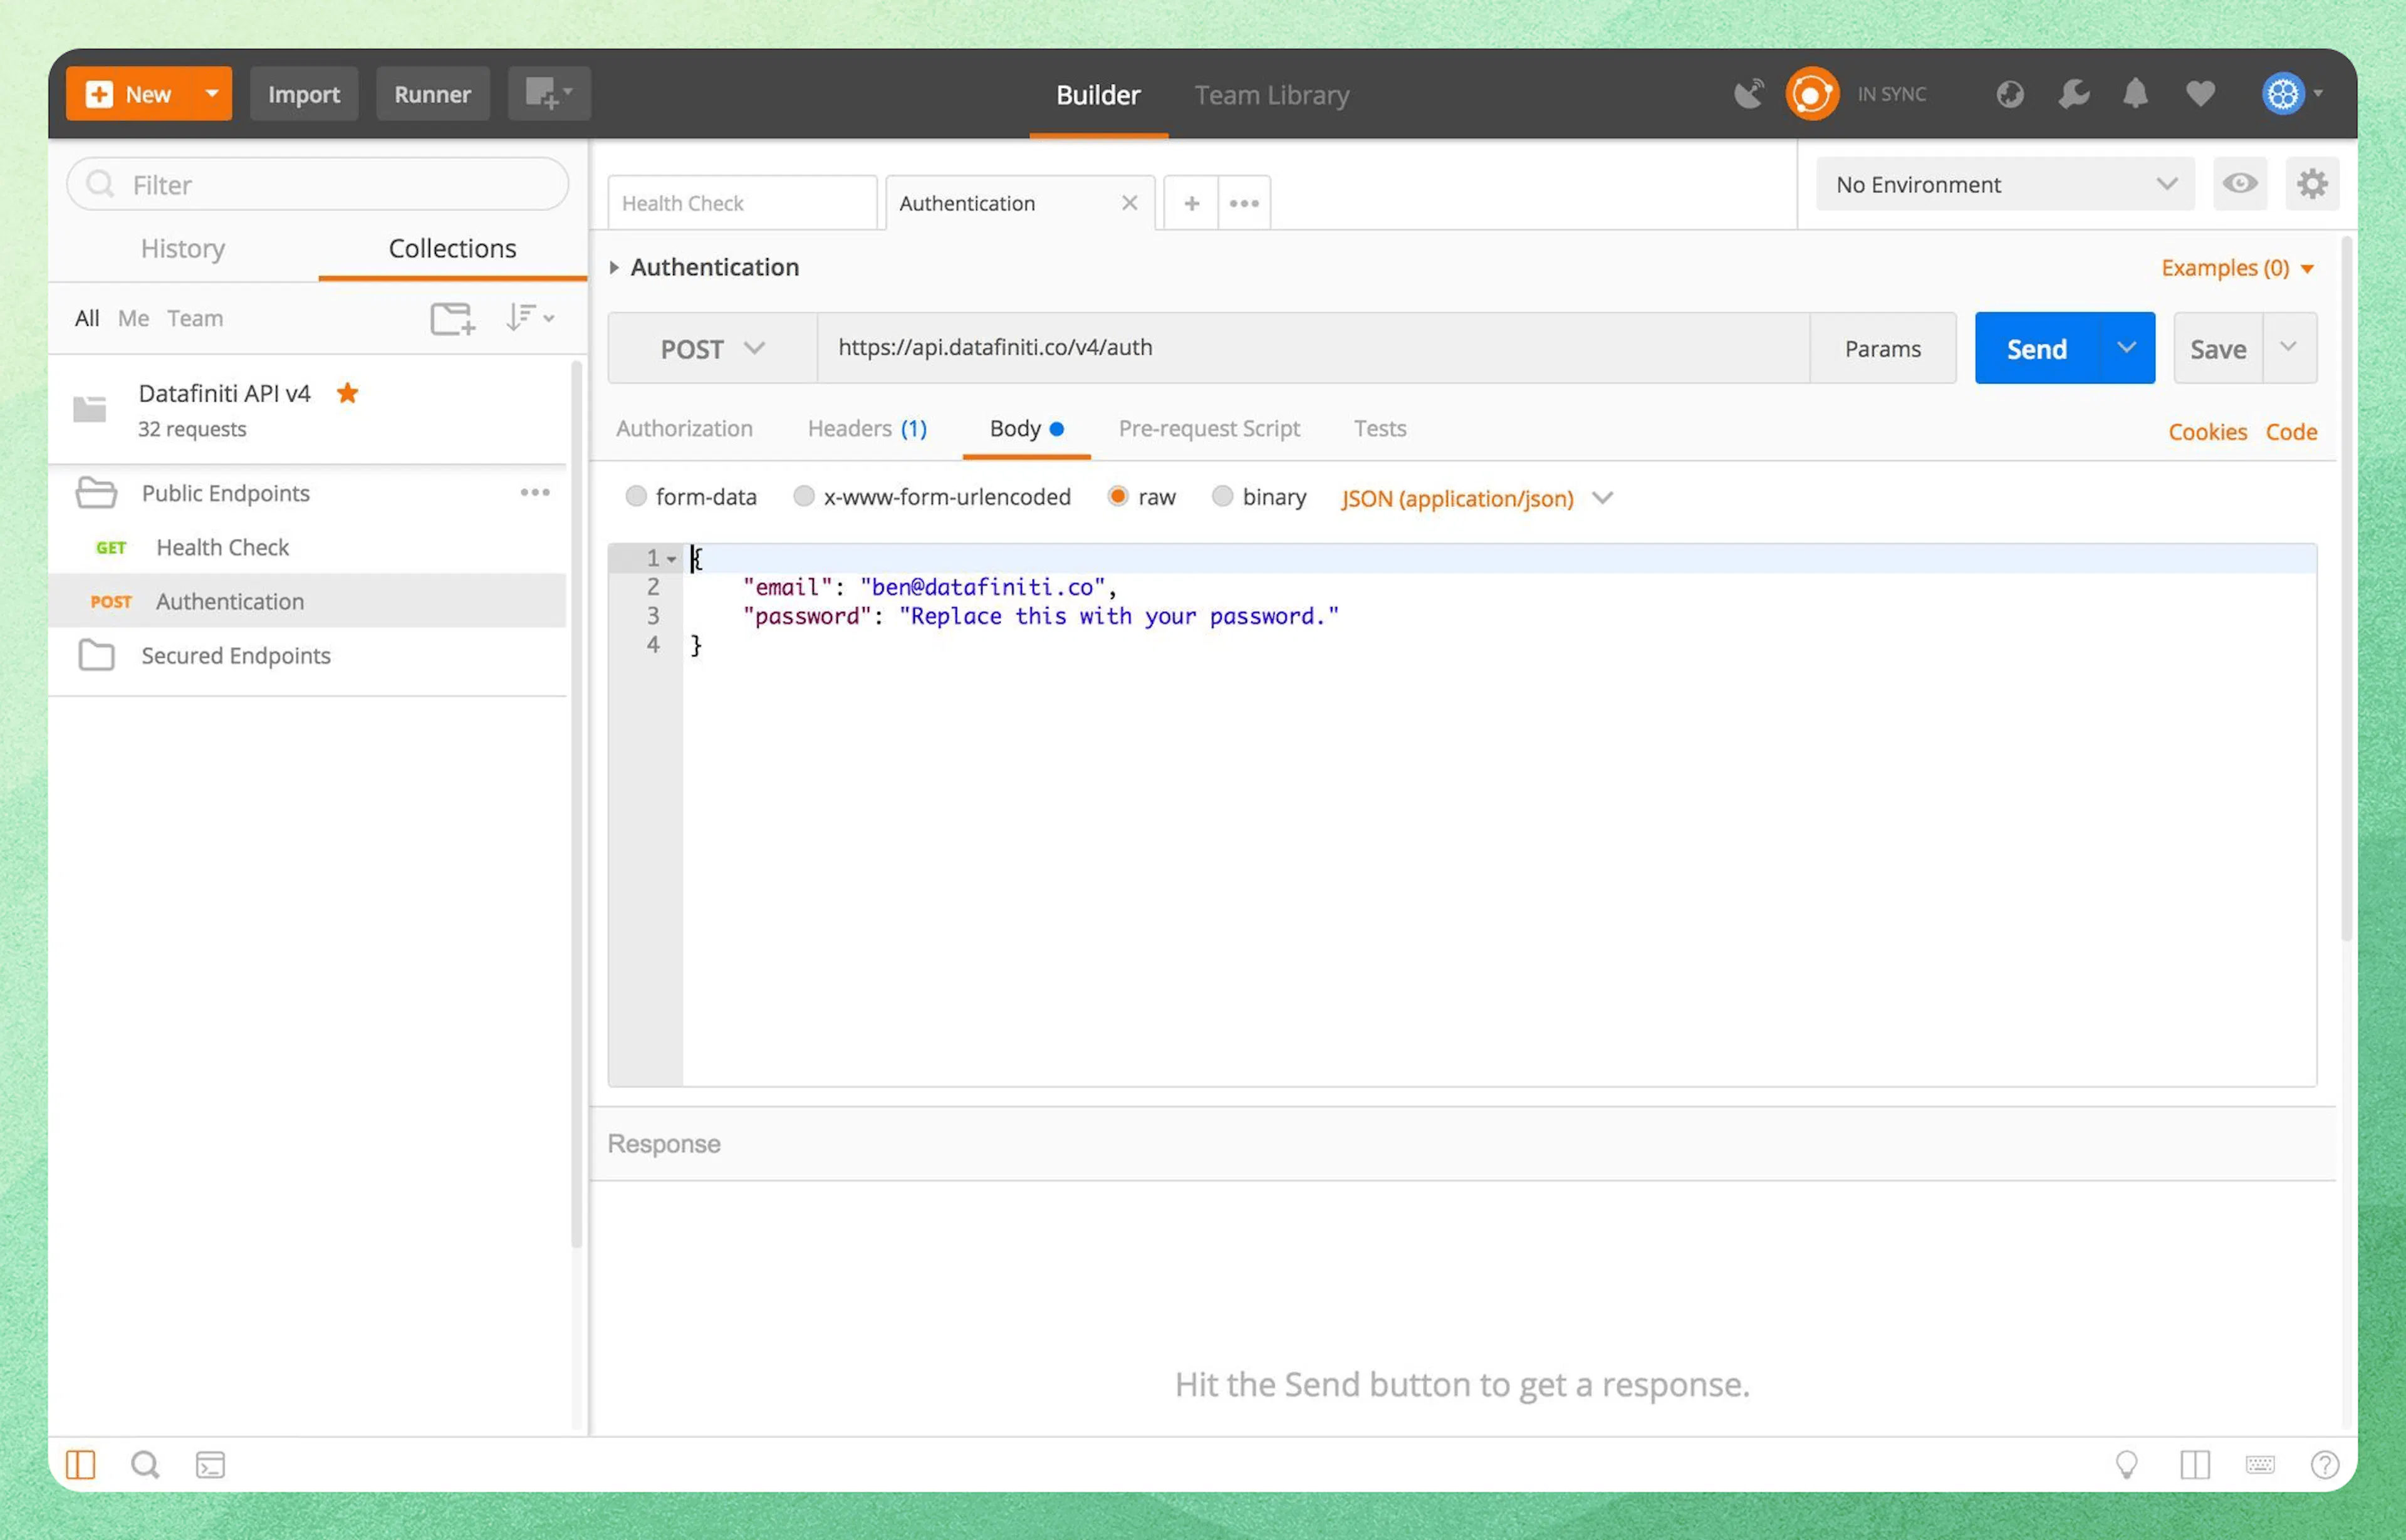This screenshot has height=1540, width=2406.
Task: Toggle environment quick look eye icon
Action: (2239, 184)
